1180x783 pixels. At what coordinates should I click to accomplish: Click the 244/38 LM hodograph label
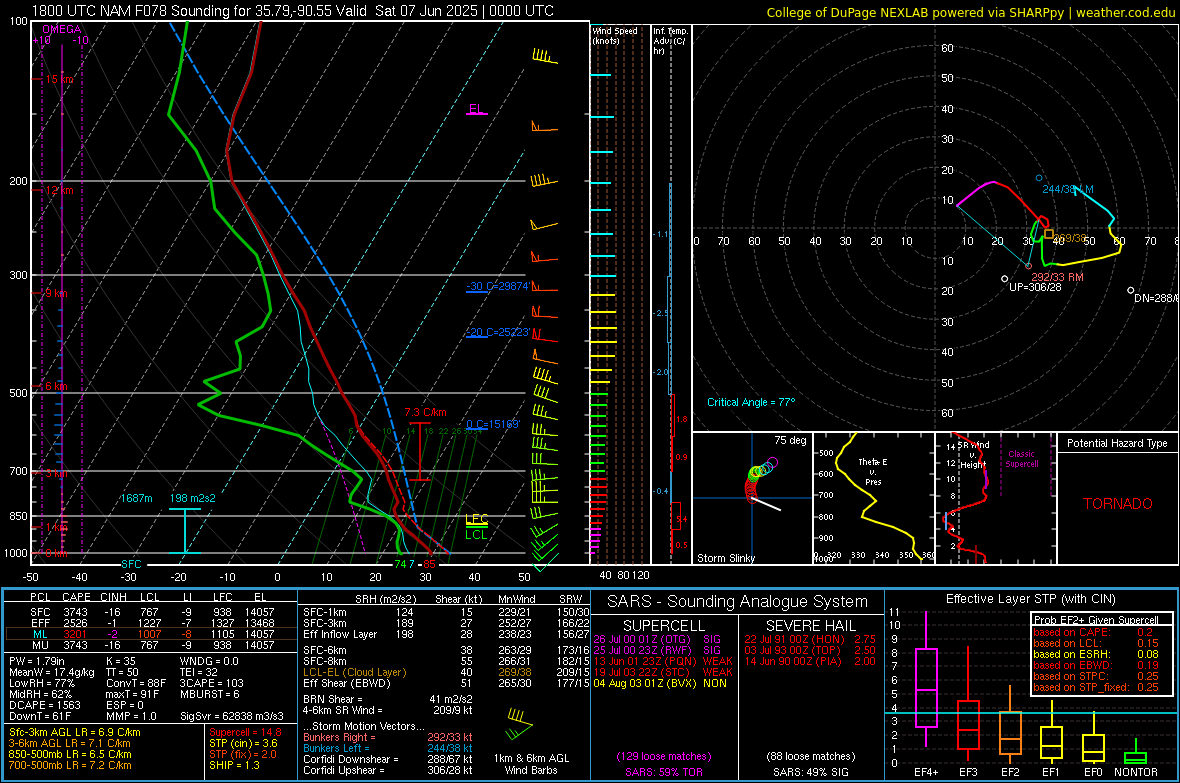tap(1068, 189)
